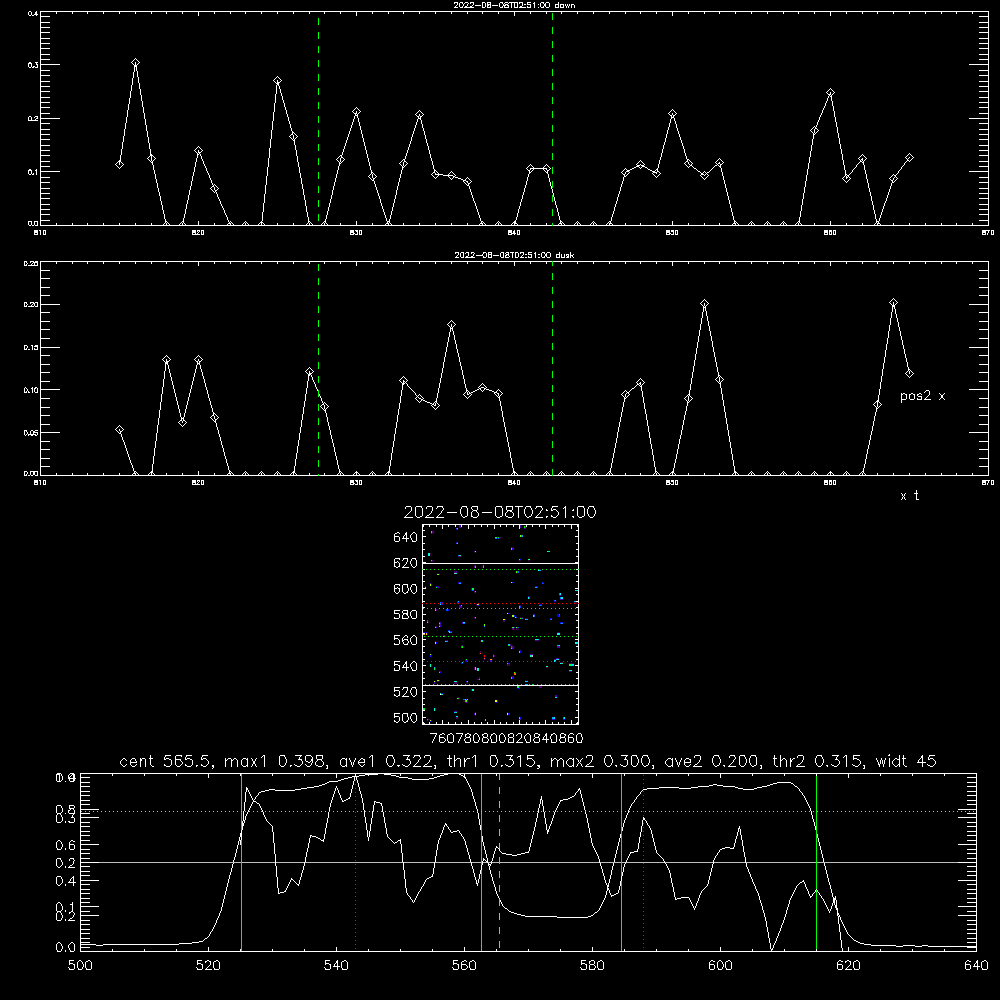Click the dusk plot title '2022-08-08T02:51:00 dusk'

tap(514, 255)
